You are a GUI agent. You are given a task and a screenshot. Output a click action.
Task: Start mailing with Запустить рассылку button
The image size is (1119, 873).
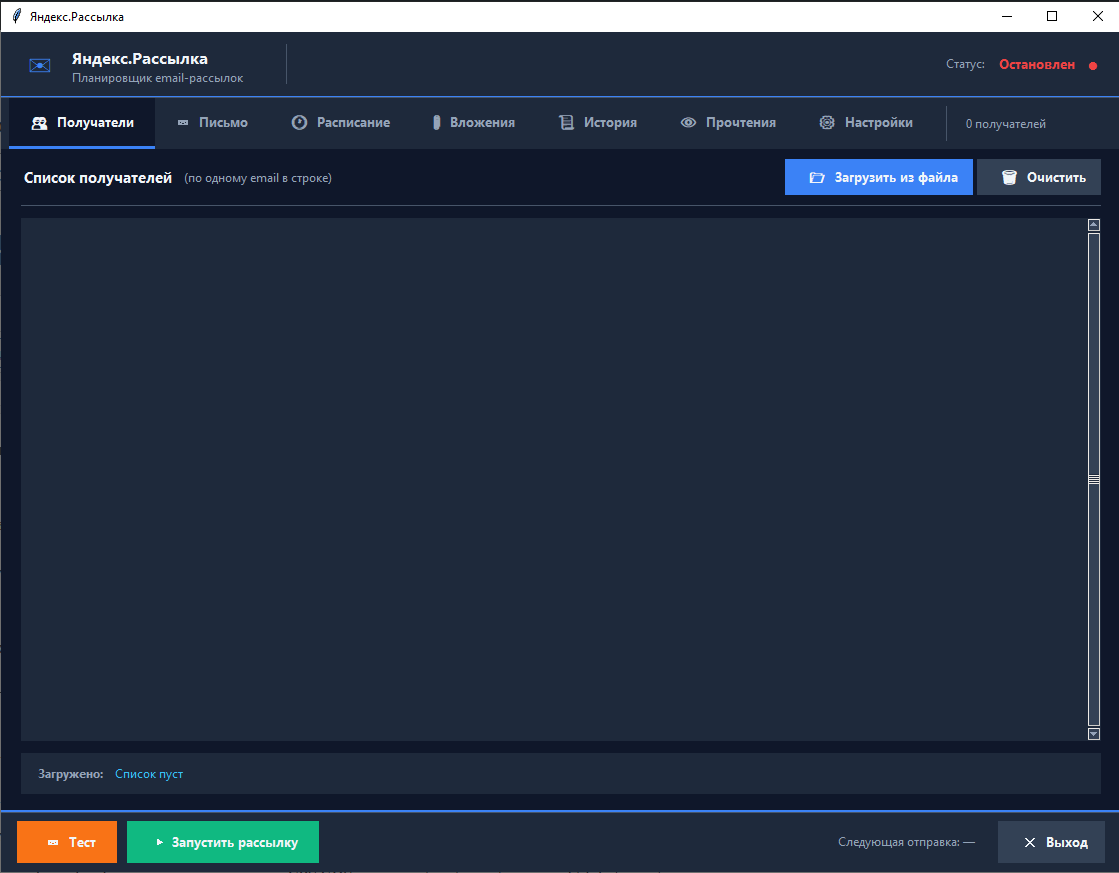(223, 842)
